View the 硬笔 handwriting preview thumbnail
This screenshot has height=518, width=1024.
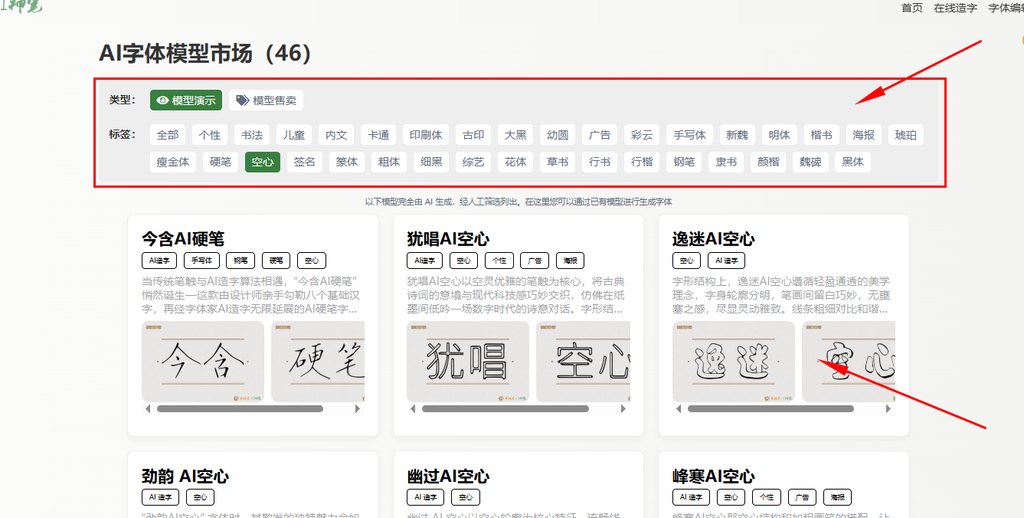(318, 361)
